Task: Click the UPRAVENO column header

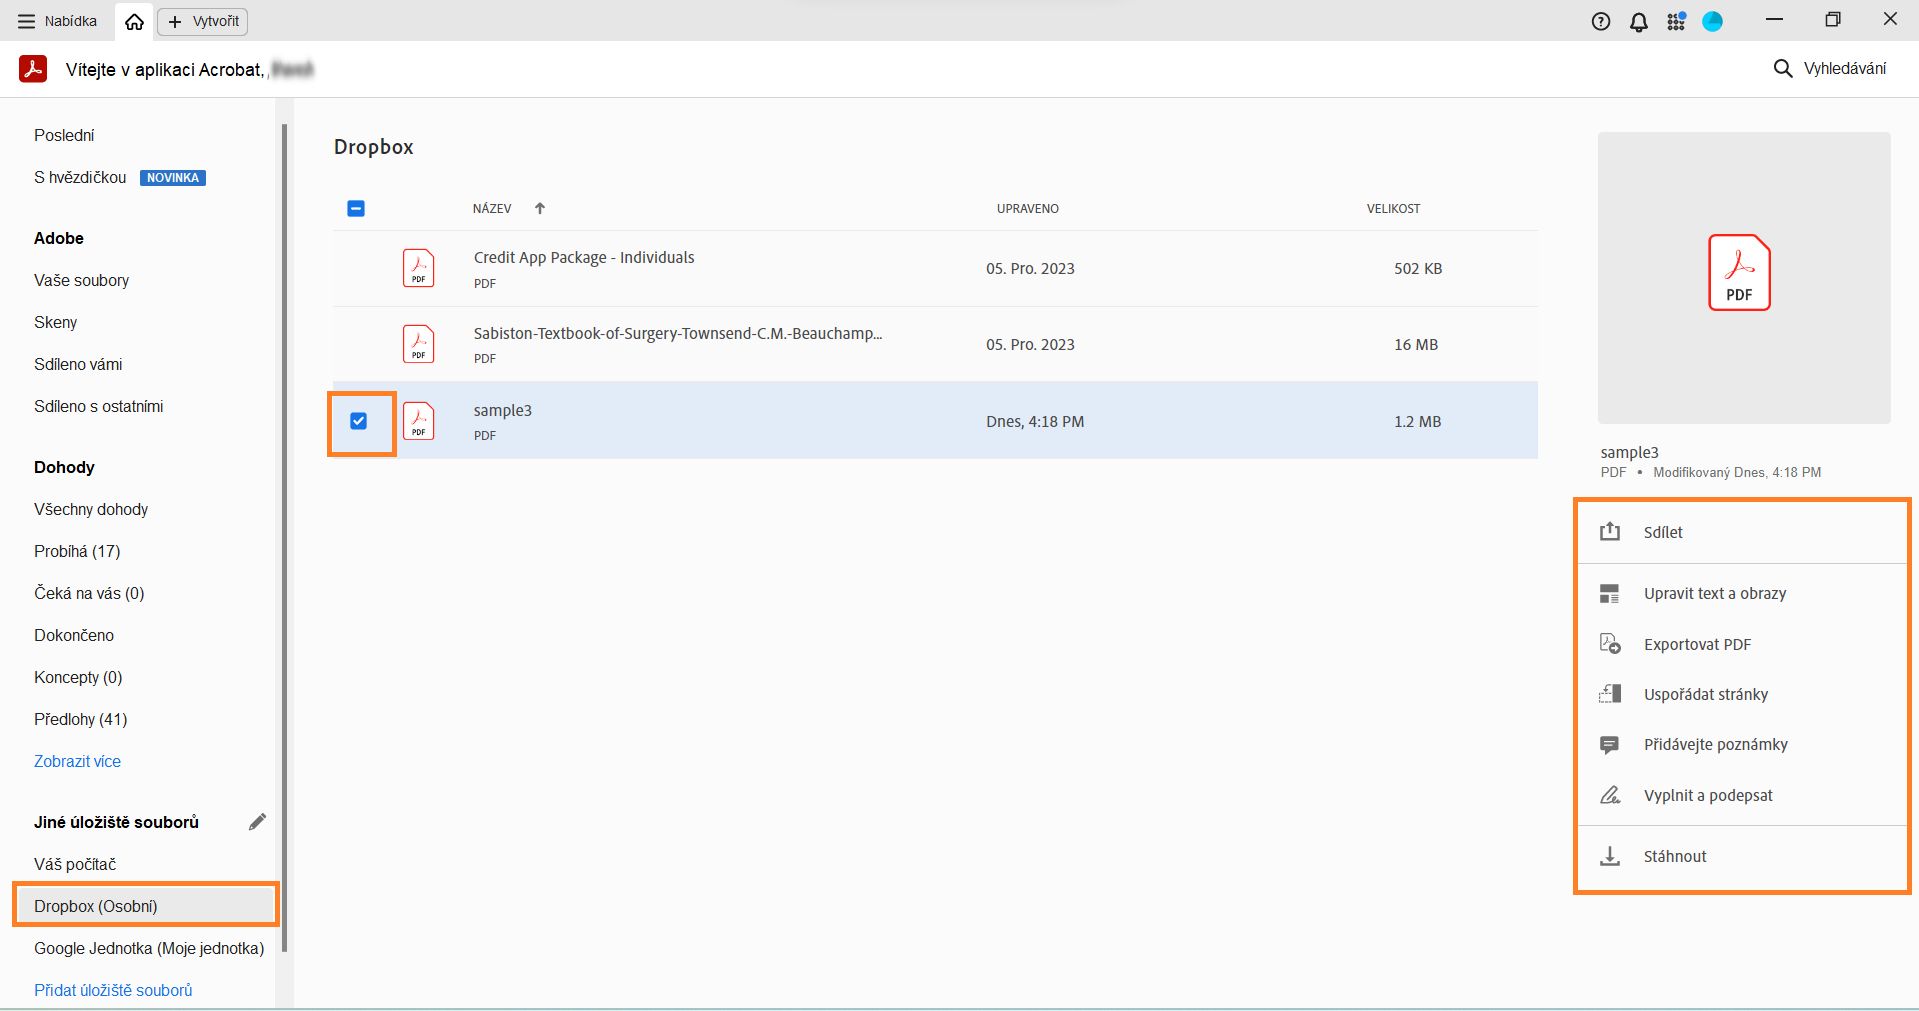Action: (x=1027, y=208)
